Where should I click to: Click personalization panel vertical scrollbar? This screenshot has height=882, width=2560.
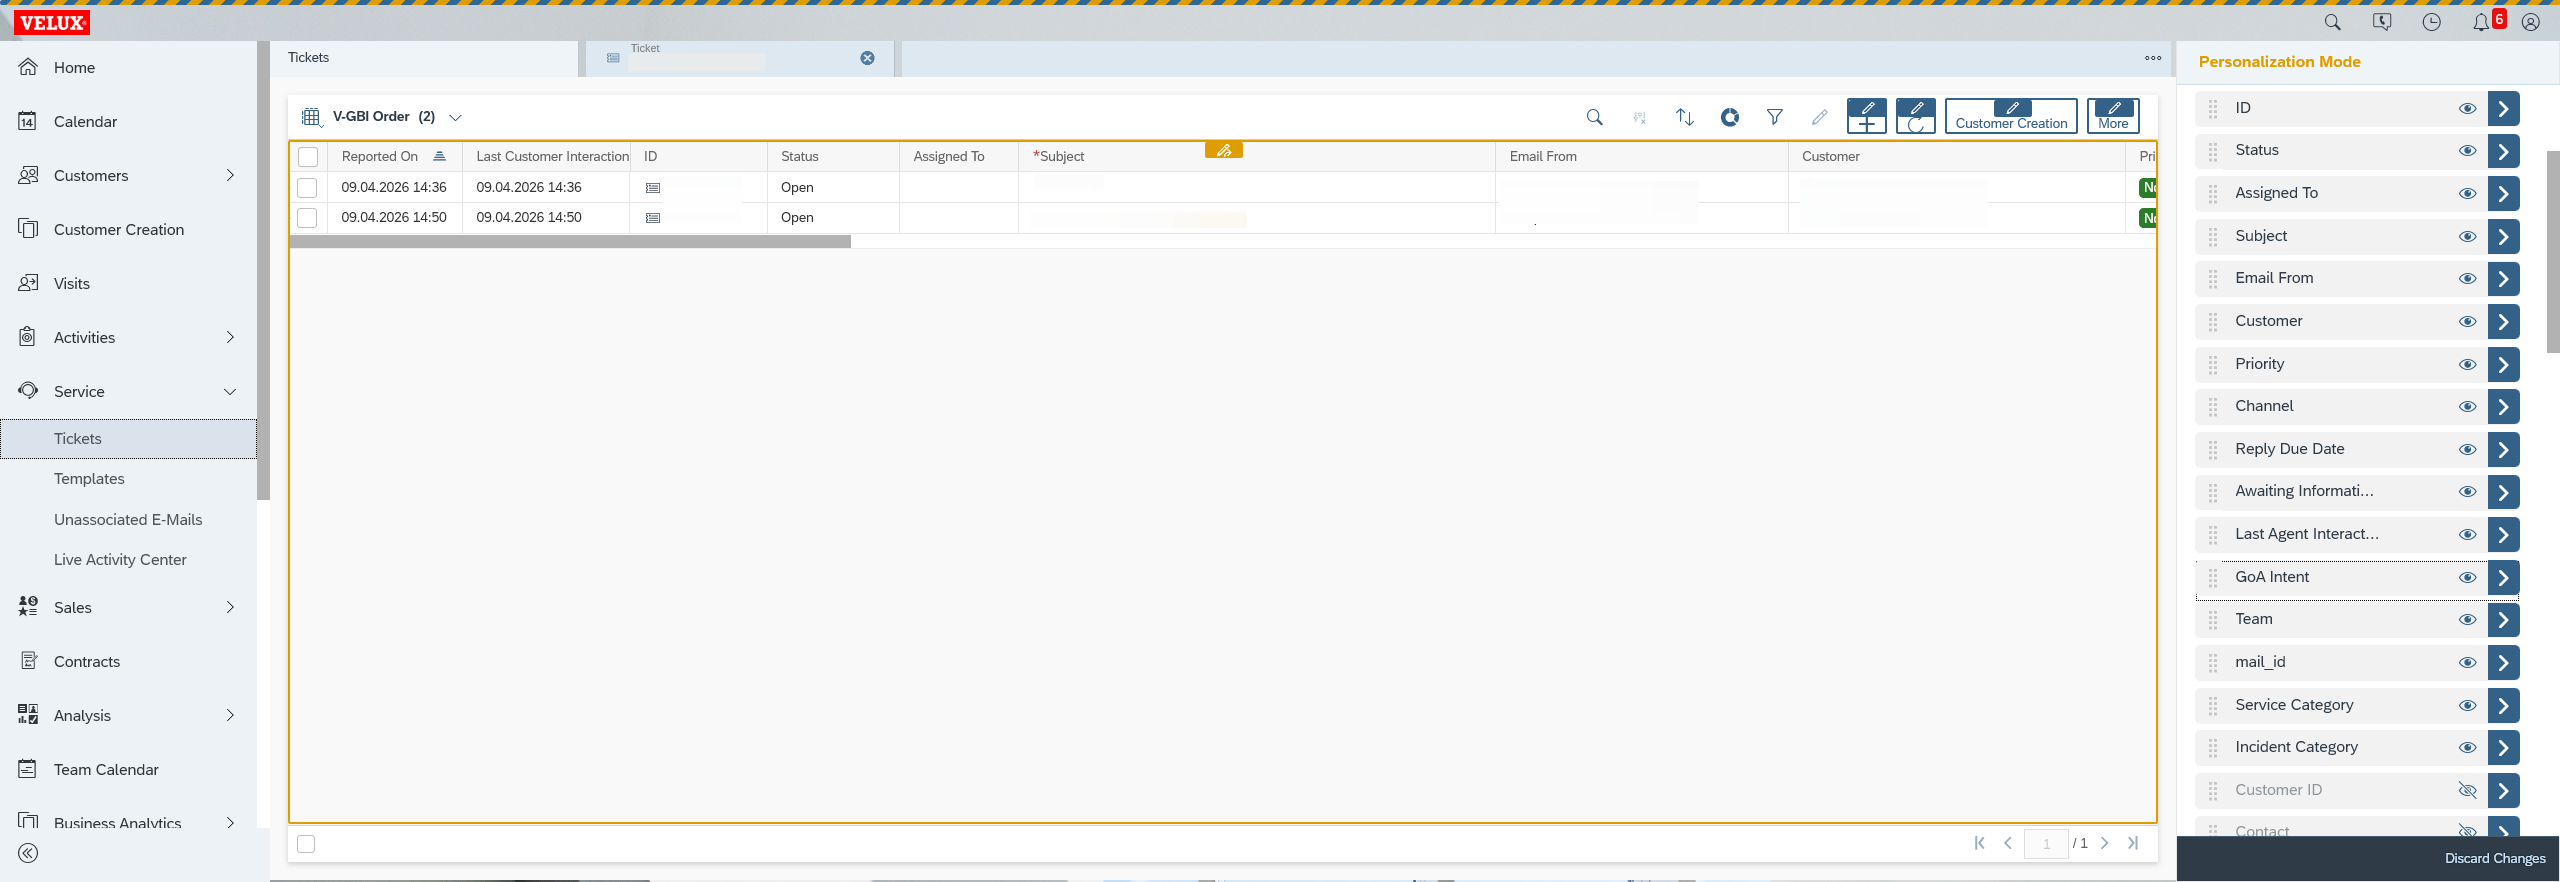[2553, 250]
